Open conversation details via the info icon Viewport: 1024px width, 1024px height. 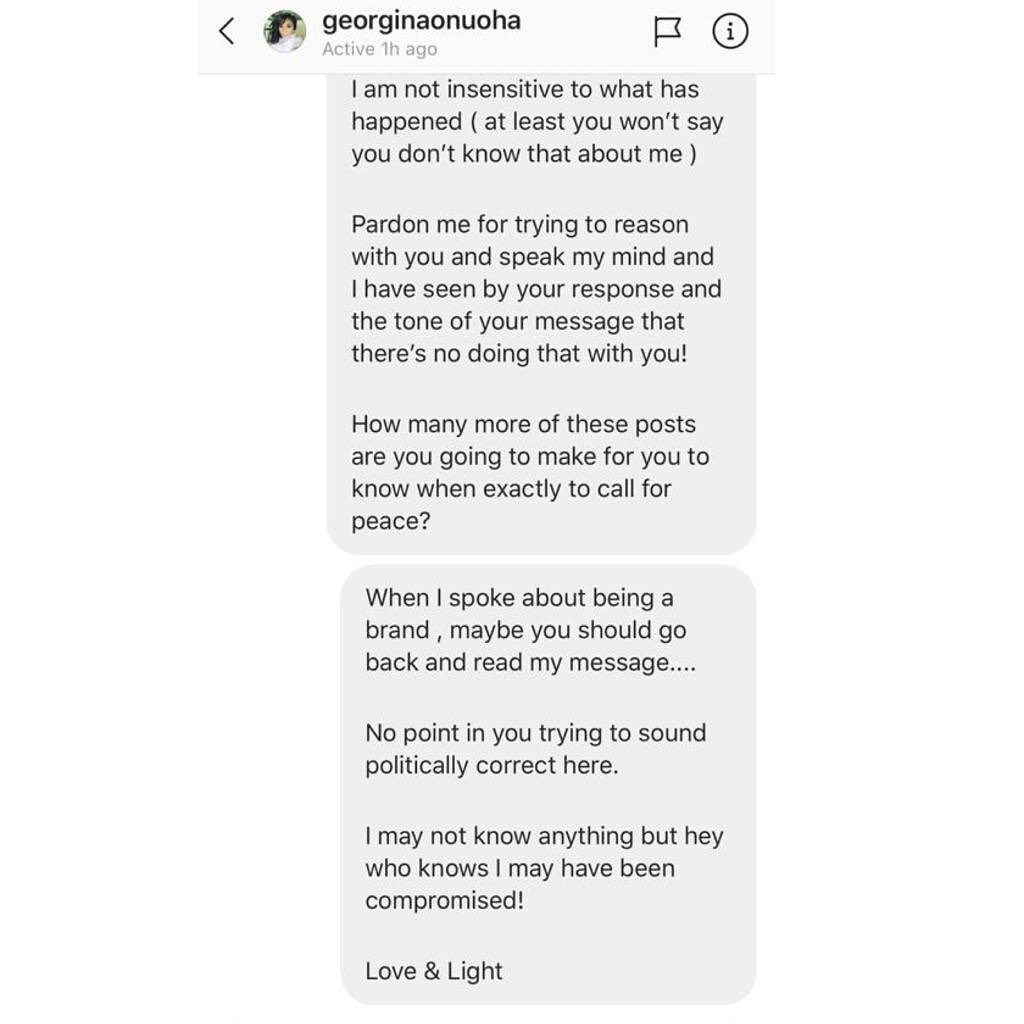click(x=729, y=31)
